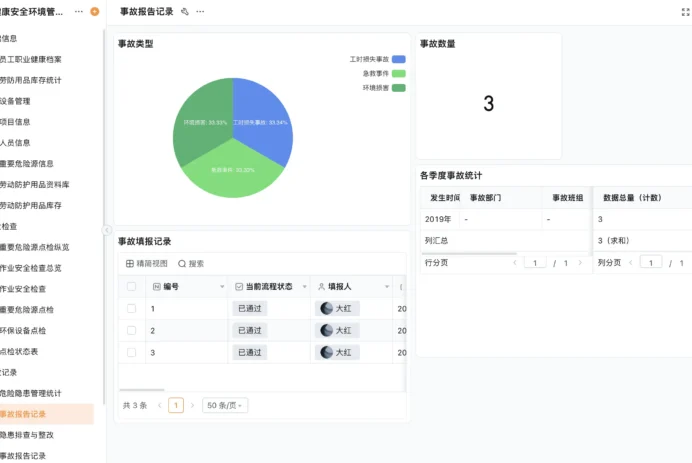692x463 pixels.
Task: Click 大红 avatar in row 3
Action: pos(327,352)
